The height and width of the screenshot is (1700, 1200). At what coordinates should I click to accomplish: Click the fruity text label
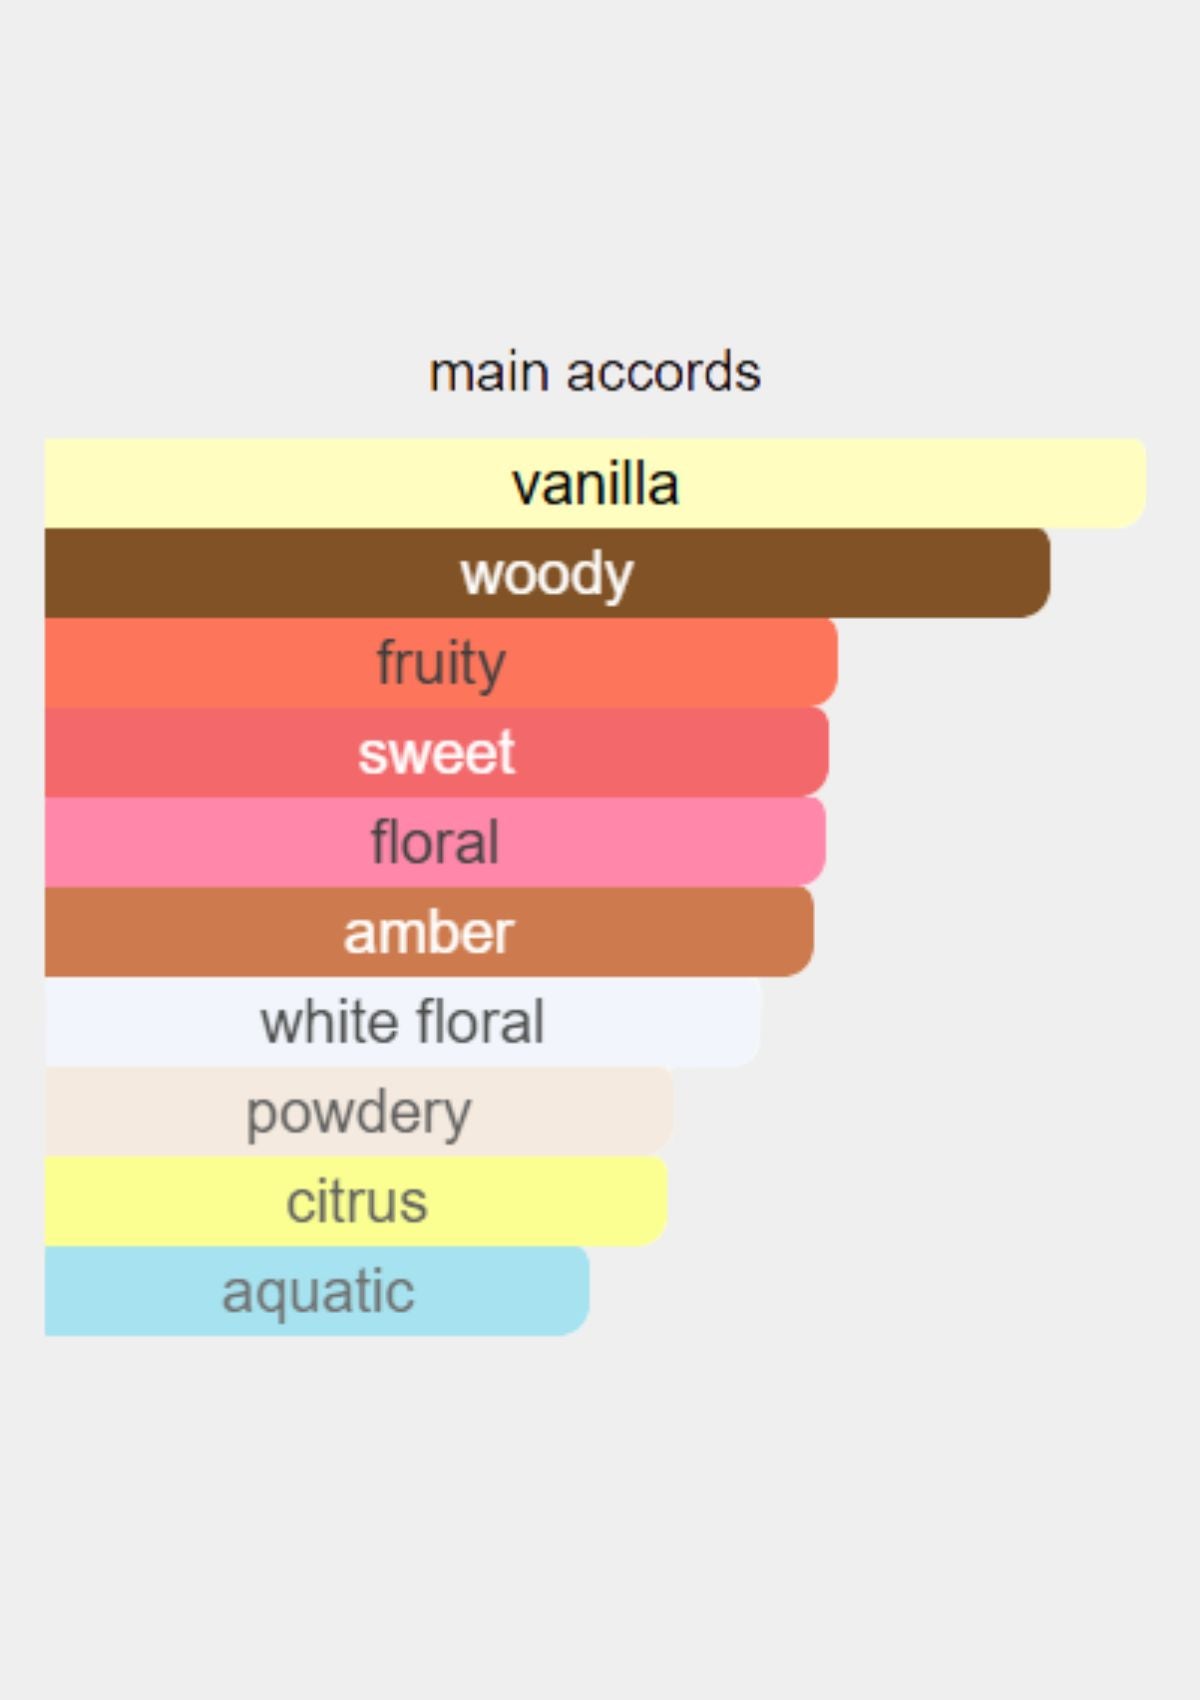[x=441, y=663]
